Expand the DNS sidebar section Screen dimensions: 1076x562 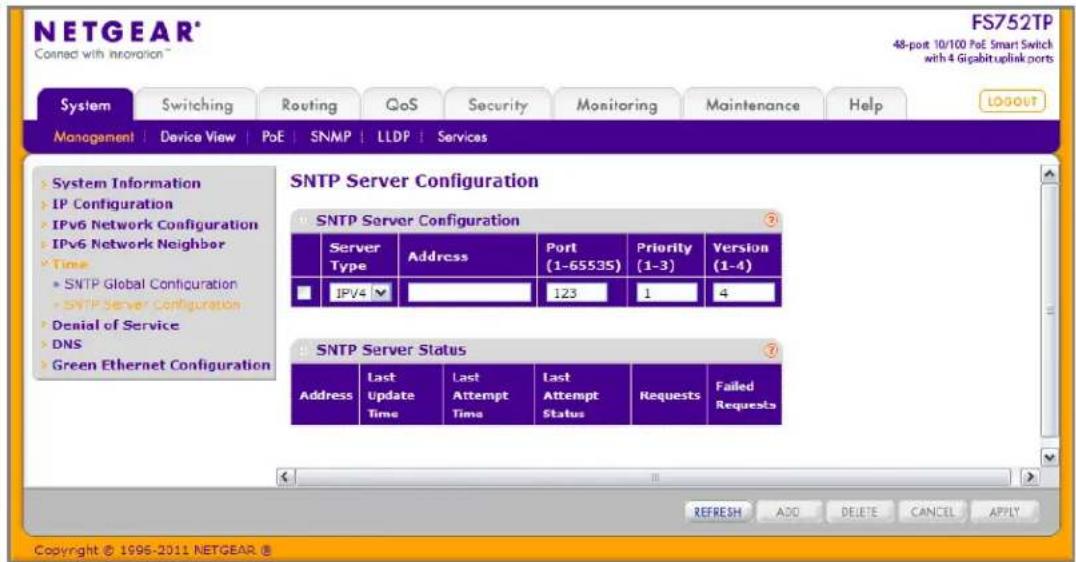pyautogui.click(x=67, y=344)
